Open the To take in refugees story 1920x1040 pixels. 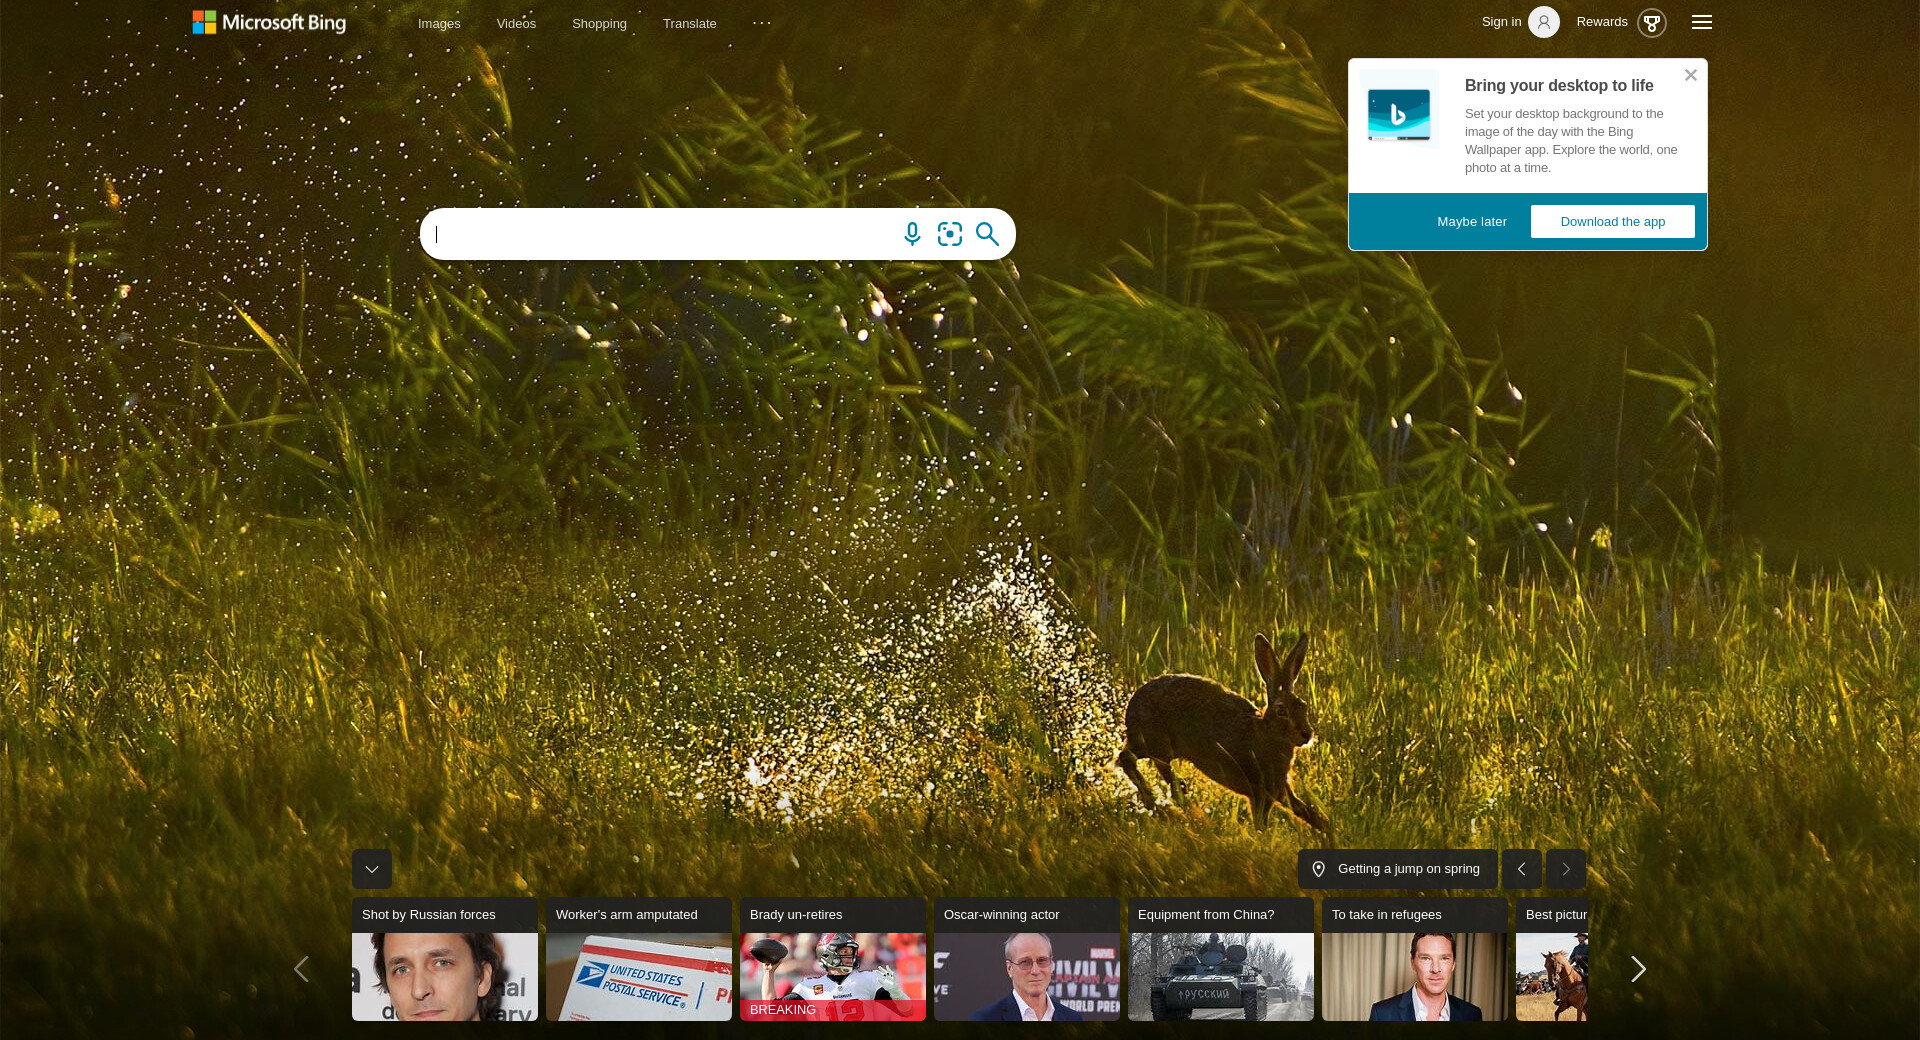tap(1415, 959)
